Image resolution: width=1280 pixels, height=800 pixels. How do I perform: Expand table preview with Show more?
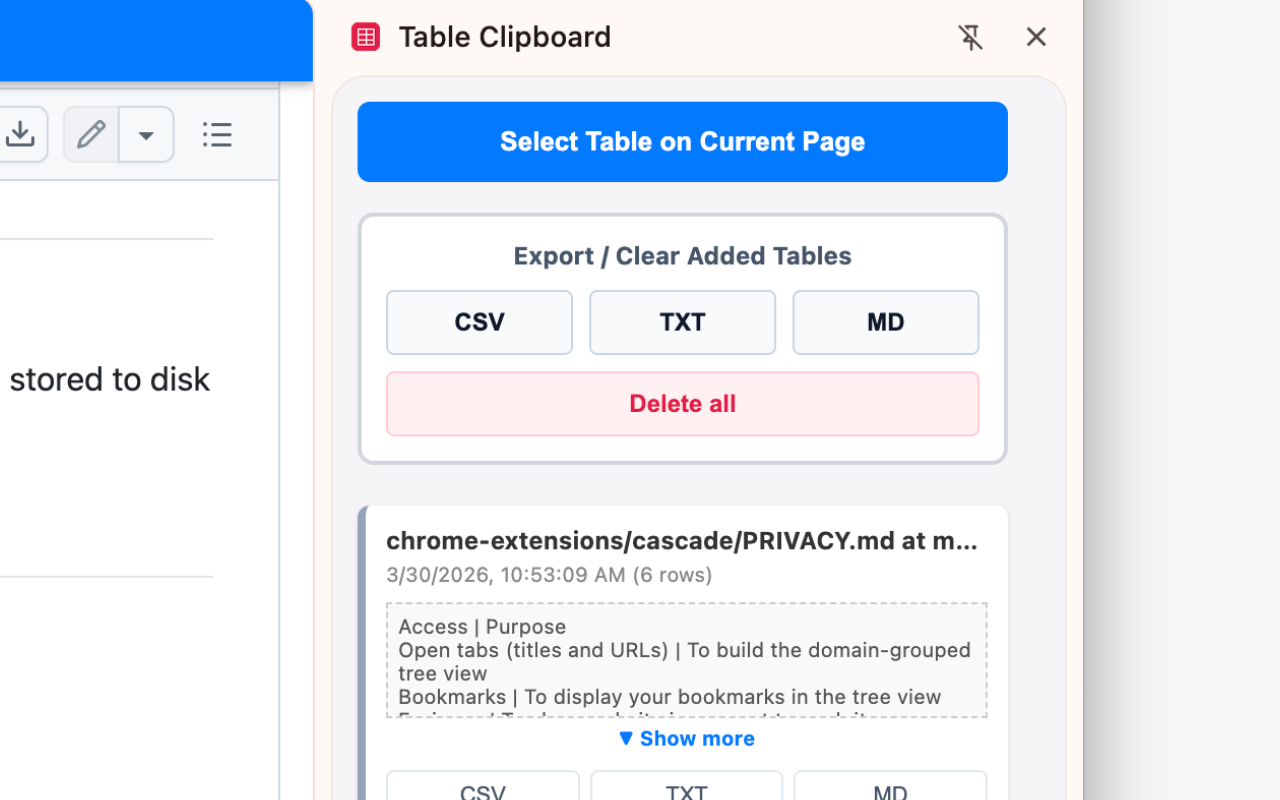tap(686, 738)
